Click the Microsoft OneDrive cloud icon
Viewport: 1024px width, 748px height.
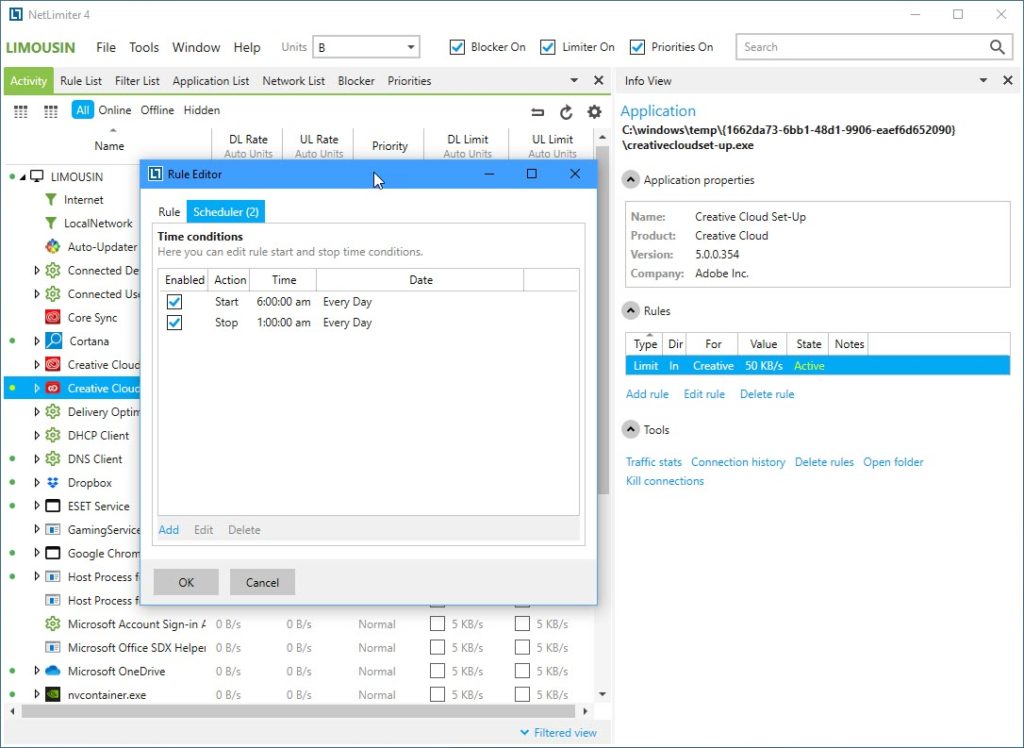(x=53, y=671)
